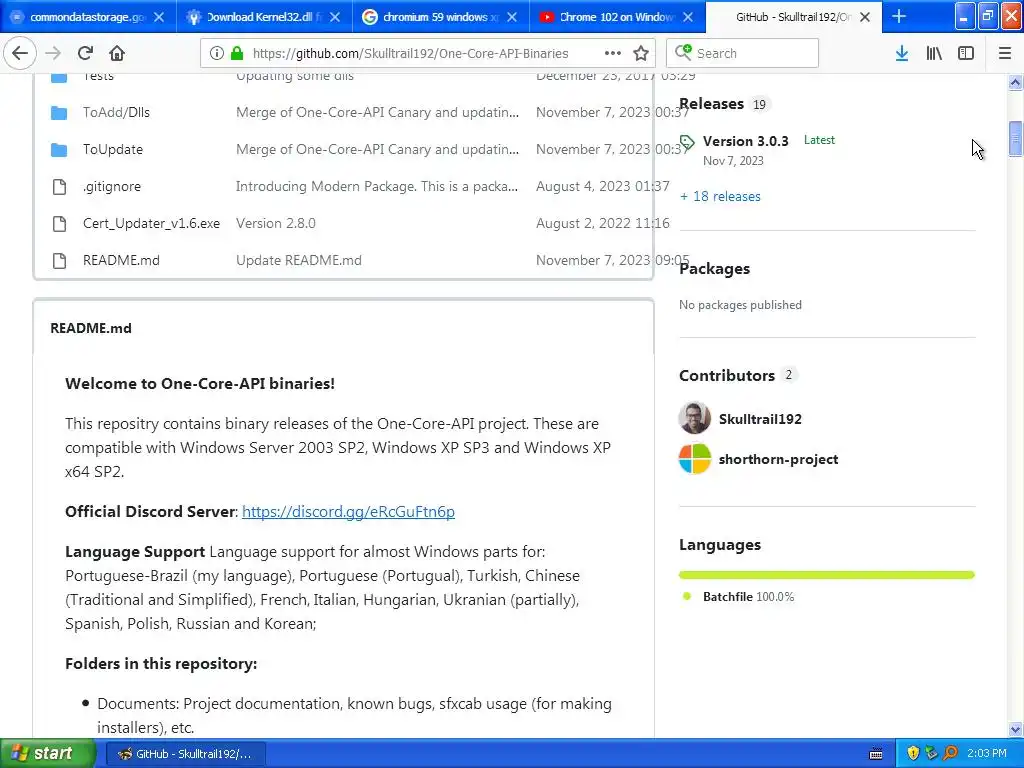Screen dimensions: 1024x768
Task: Click the scrollbar down arrow
Action: 1015,729
